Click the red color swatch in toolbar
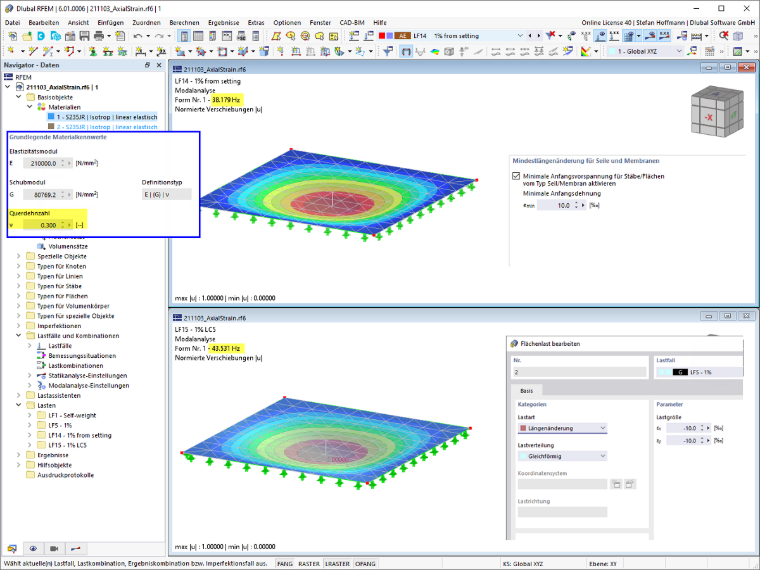This screenshot has height=570, width=760. (382, 36)
